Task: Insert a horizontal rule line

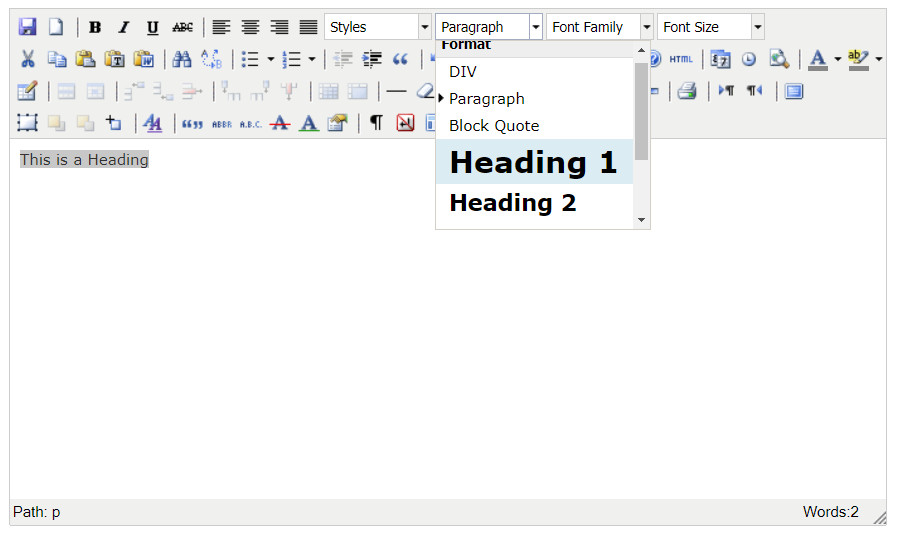Action: coord(397,91)
